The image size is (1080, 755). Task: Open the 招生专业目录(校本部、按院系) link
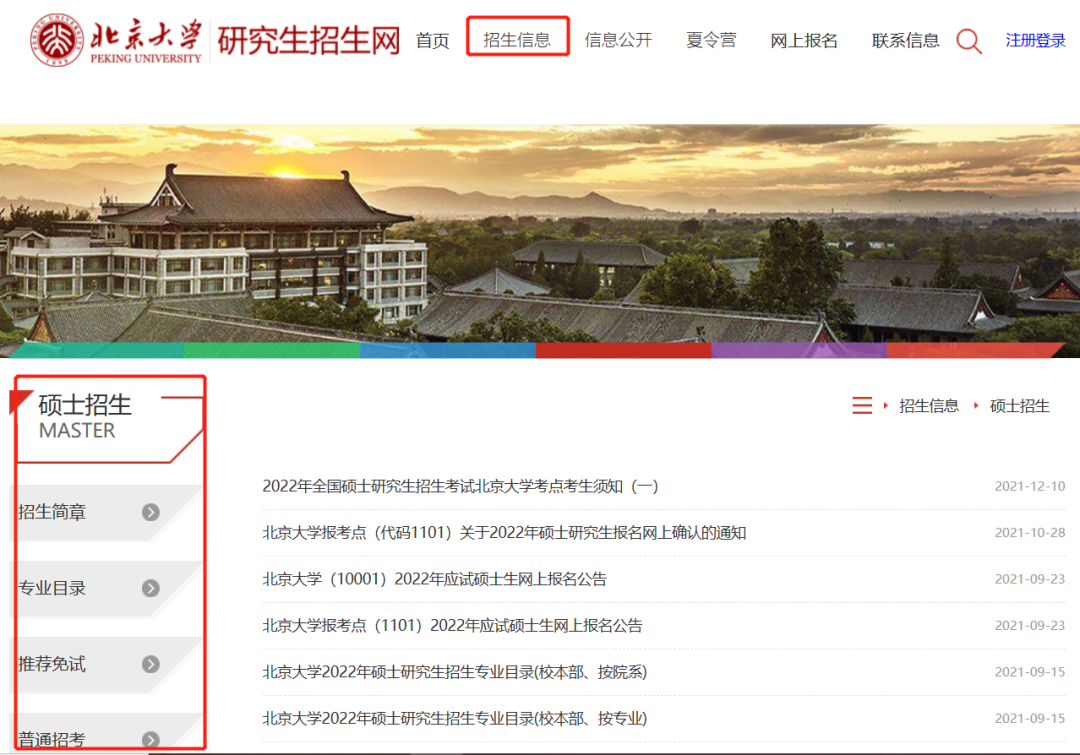point(454,672)
